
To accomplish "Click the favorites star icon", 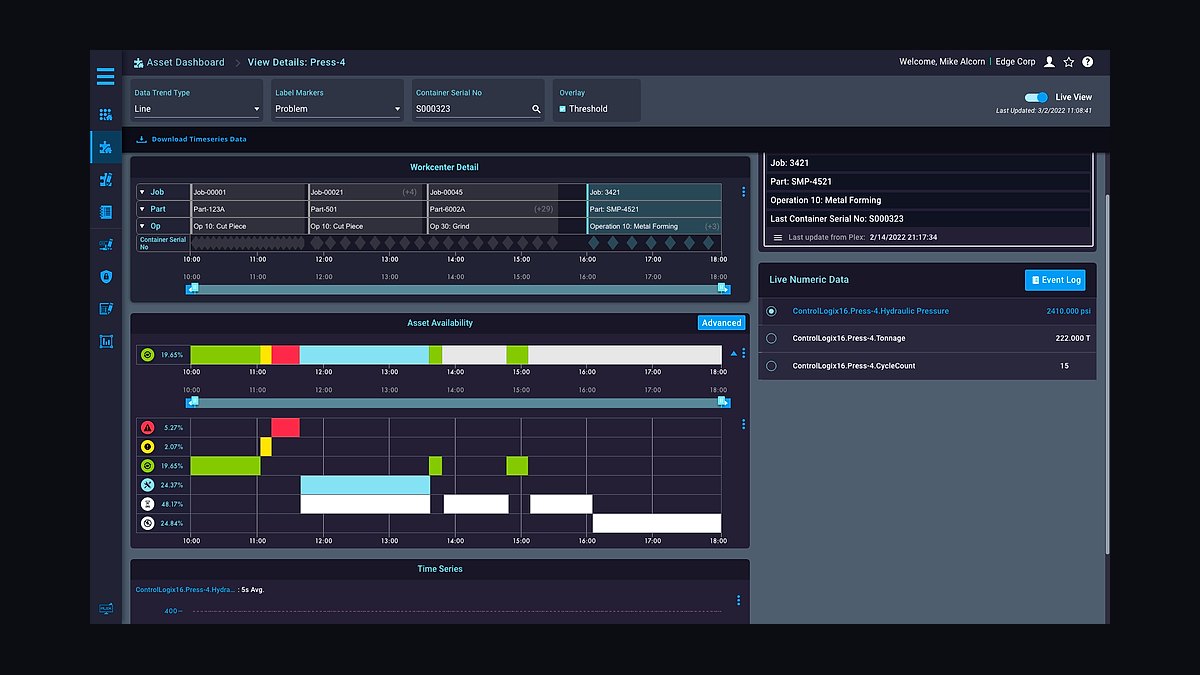I will pyautogui.click(x=1069, y=62).
